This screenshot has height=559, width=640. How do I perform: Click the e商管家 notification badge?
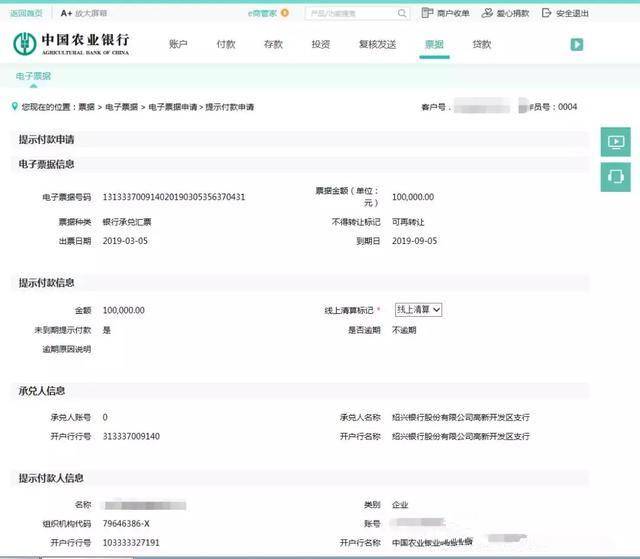(x=285, y=13)
